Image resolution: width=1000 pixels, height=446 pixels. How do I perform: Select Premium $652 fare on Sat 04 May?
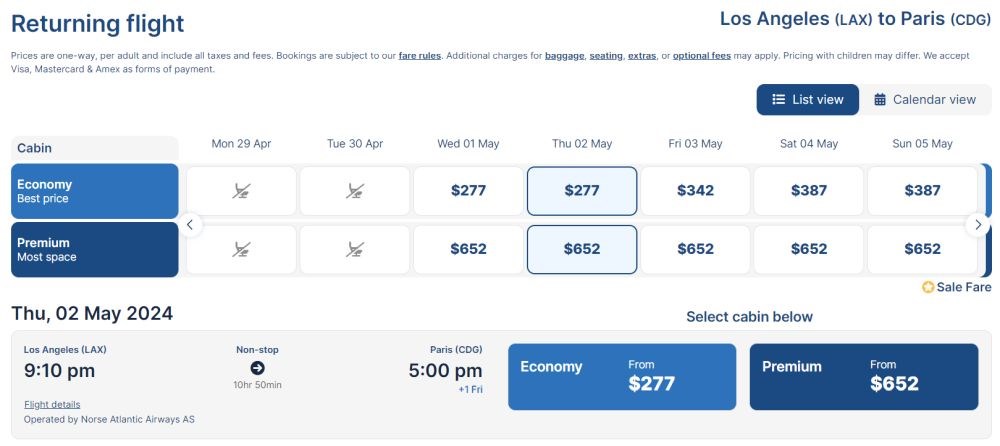point(809,249)
